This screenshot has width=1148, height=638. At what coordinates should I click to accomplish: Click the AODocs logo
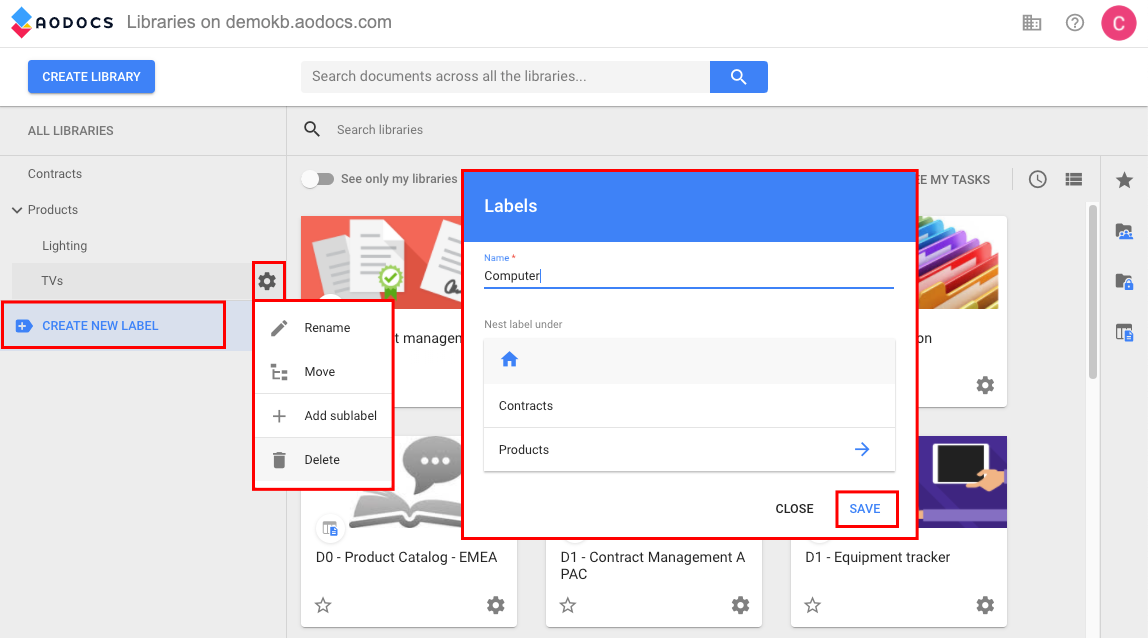tap(62, 22)
